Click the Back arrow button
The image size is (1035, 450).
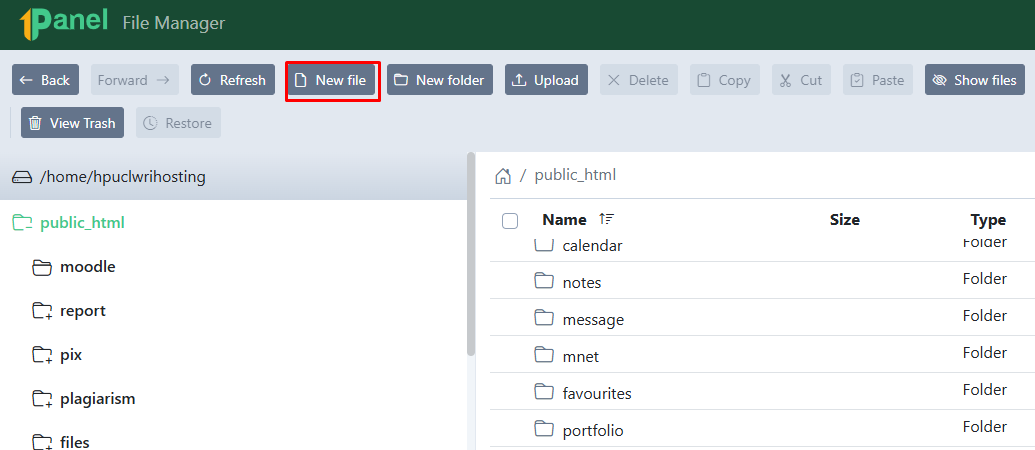click(46, 80)
